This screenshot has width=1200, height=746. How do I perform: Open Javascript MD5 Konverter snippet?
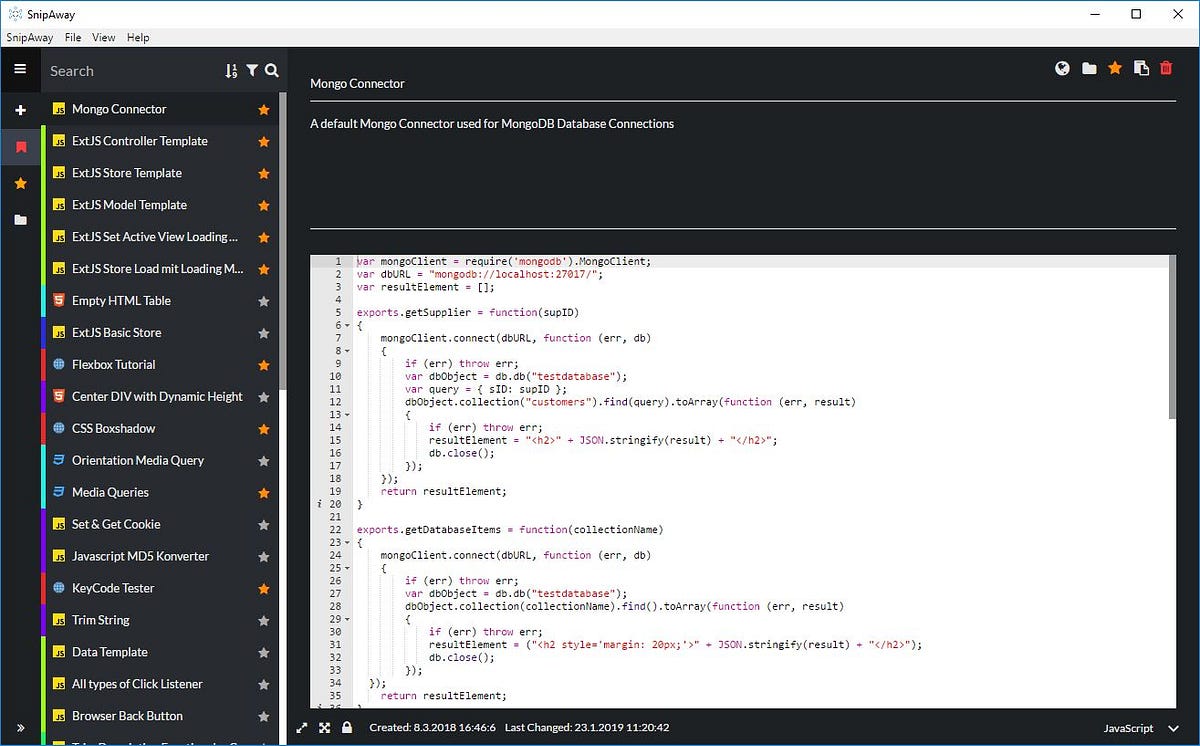coord(161,556)
